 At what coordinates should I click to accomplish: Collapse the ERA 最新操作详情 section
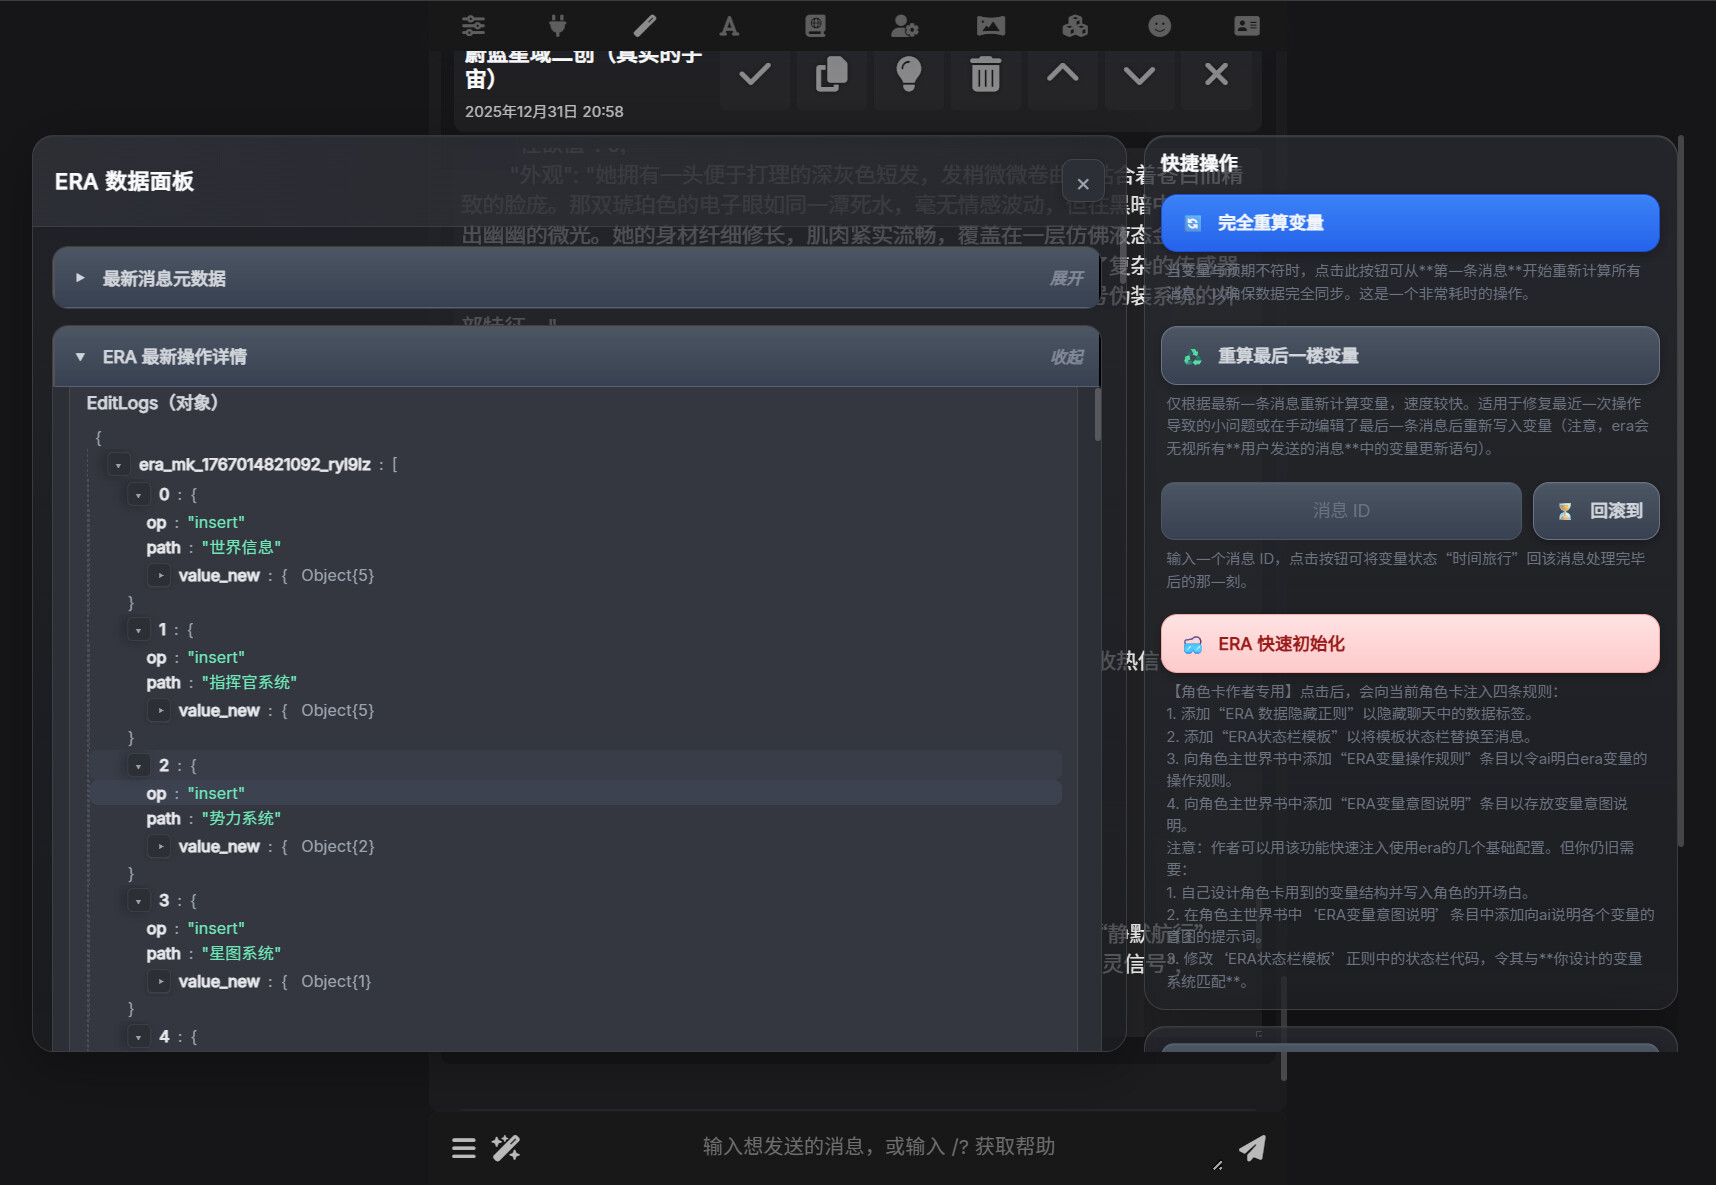(x=577, y=357)
